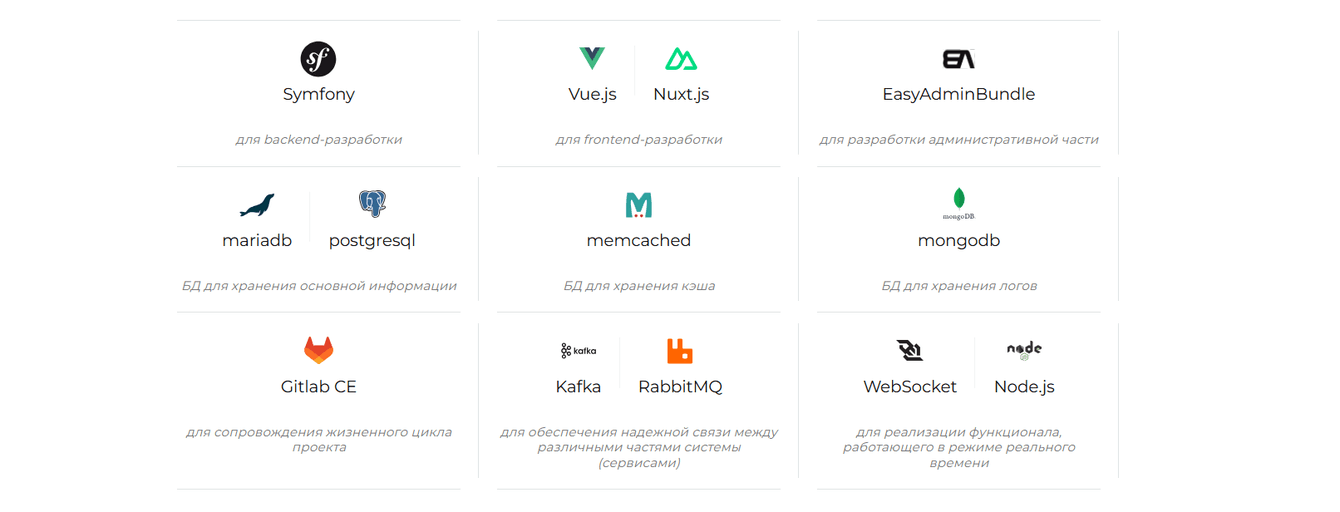Select the WebSocket logo icon

[910, 351]
